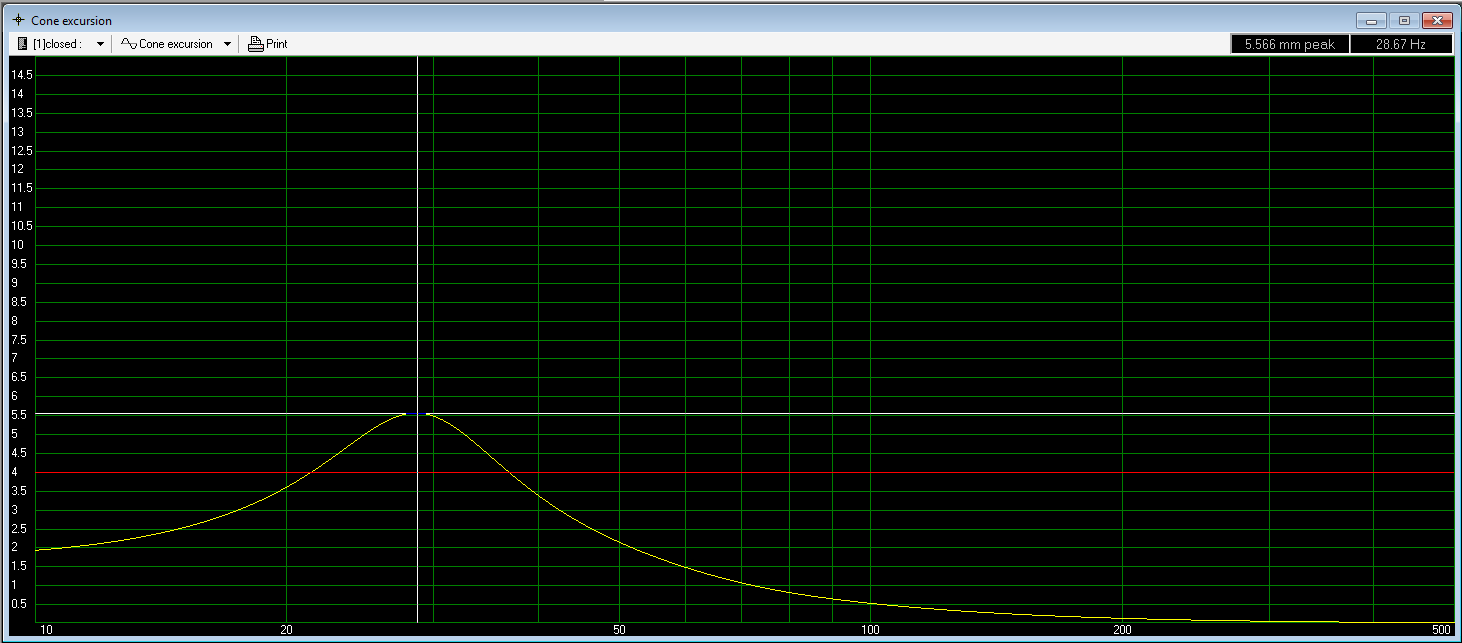The image size is (1462, 643).
Task: Click the 200 label on frequency axis
Action: click(1122, 630)
